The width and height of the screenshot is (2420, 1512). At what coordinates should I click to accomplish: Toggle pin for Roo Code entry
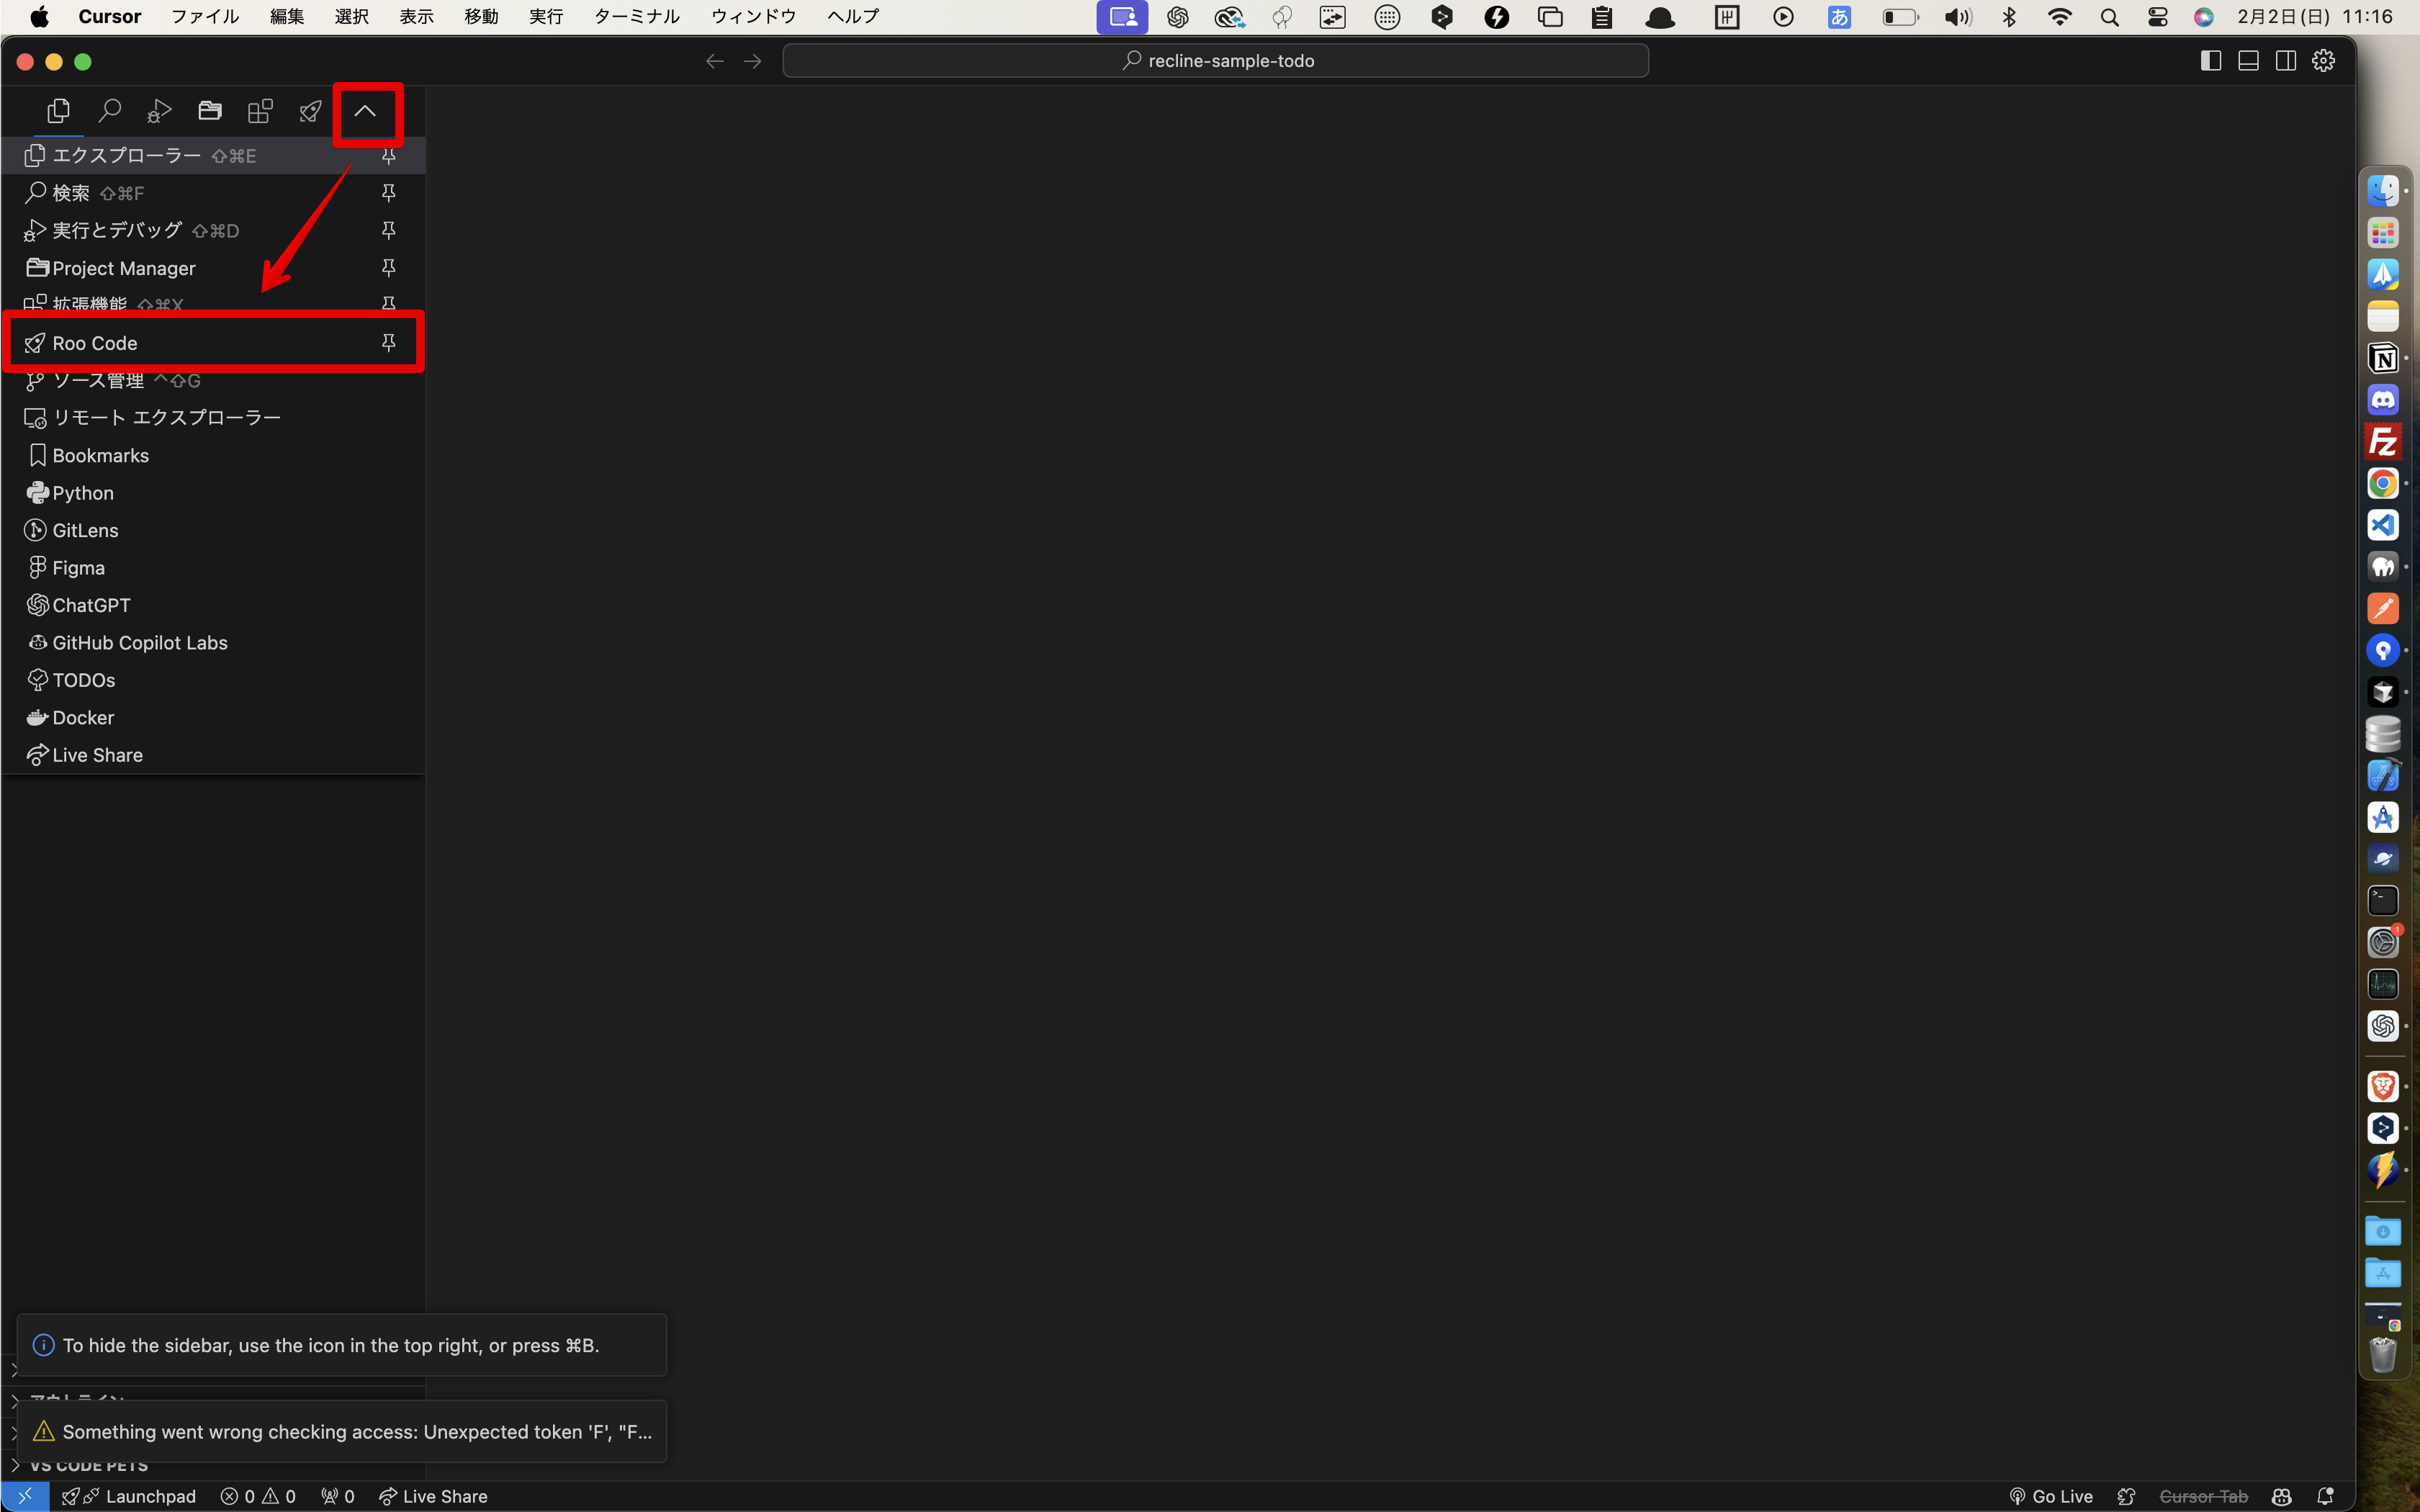pos(389,343)
